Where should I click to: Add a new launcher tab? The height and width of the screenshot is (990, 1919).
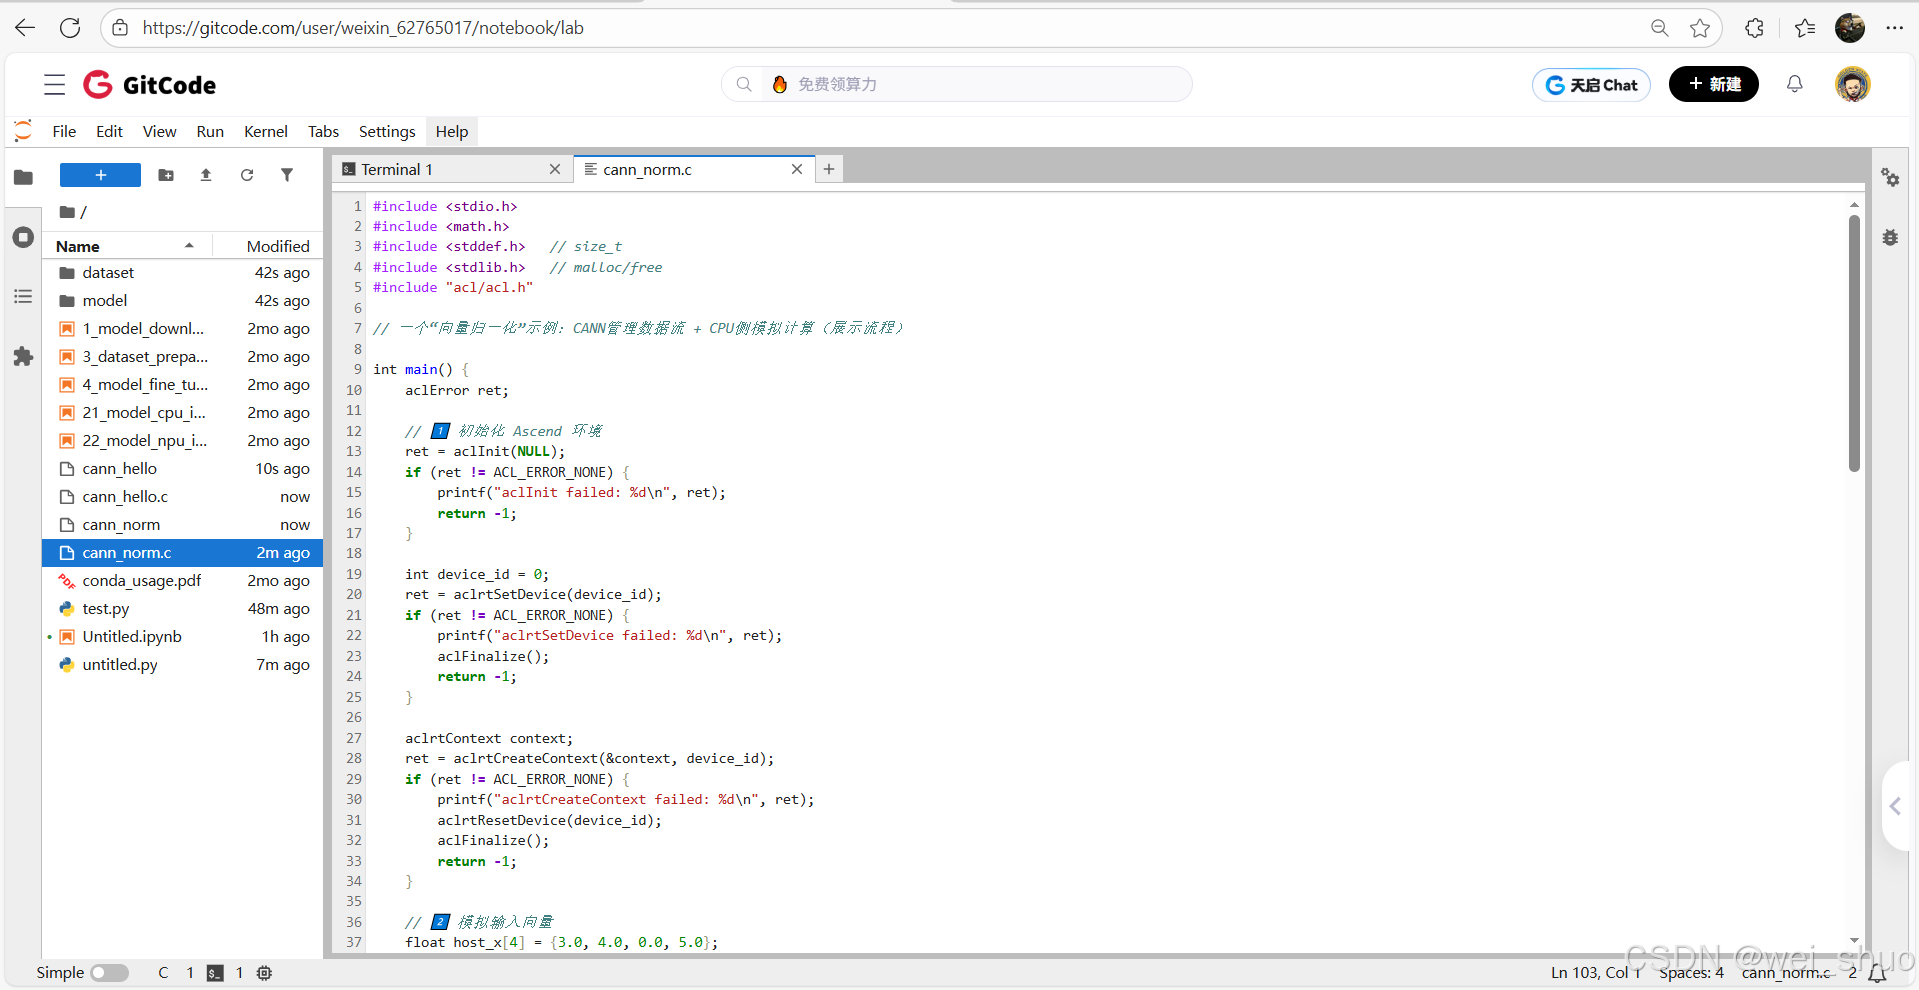point(829,170)
